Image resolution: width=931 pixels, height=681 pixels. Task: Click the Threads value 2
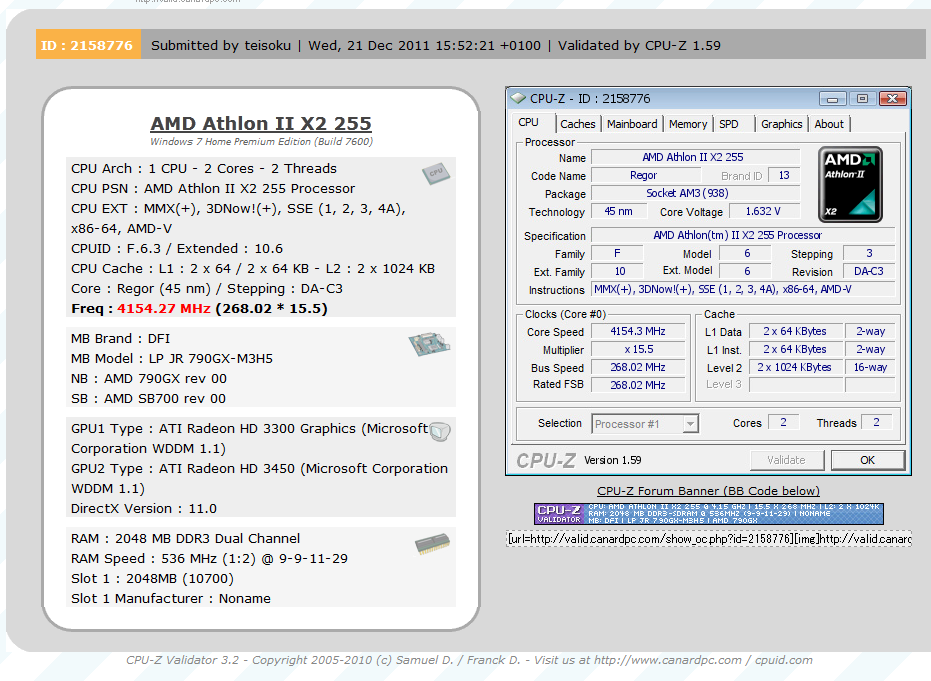[x=876, y=423]
